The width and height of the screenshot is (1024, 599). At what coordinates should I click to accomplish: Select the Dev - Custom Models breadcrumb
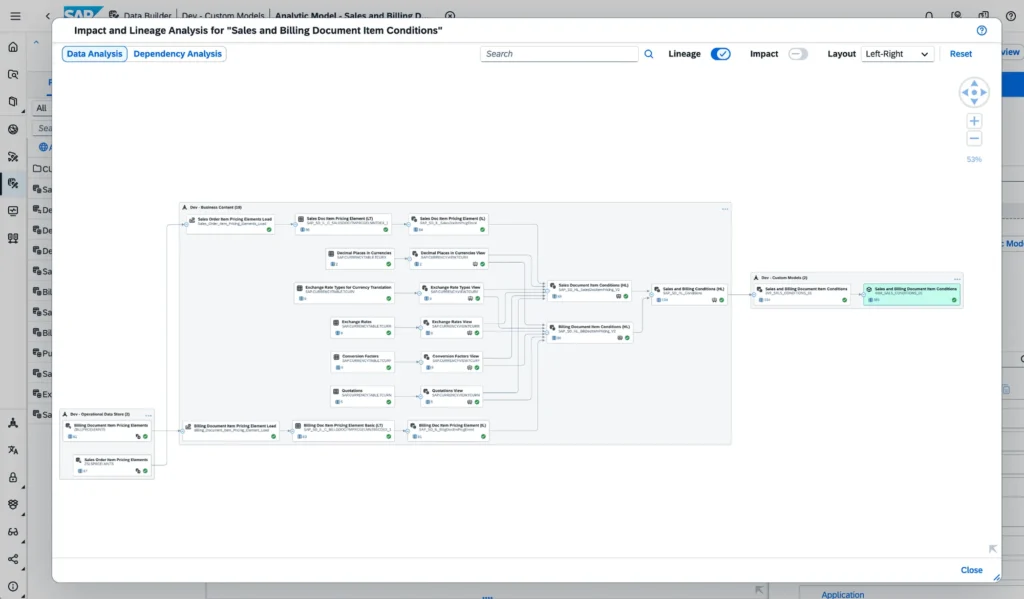click(223, 15)
